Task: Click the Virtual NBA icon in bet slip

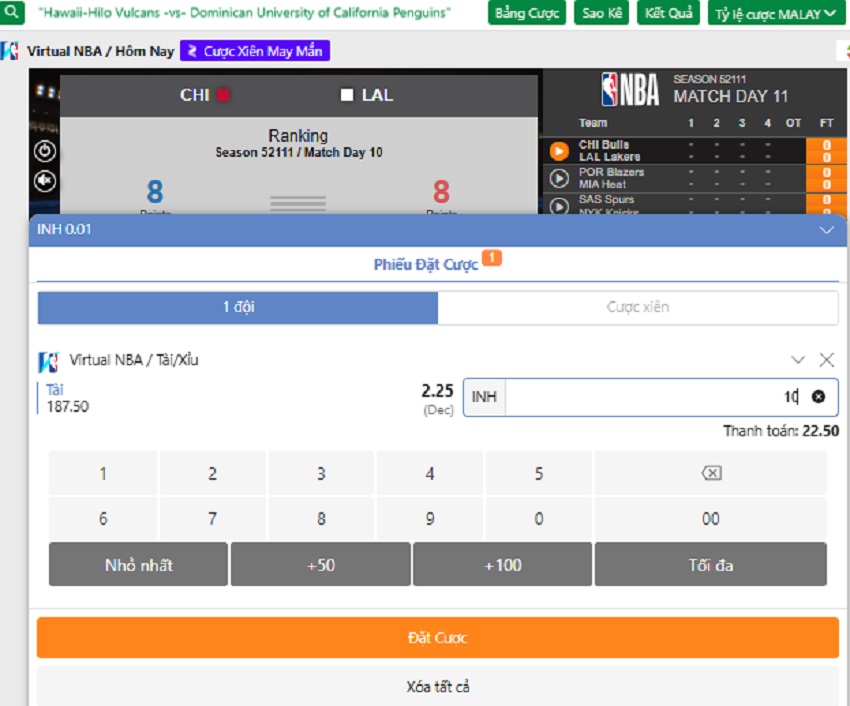Action: click(48, 361)
